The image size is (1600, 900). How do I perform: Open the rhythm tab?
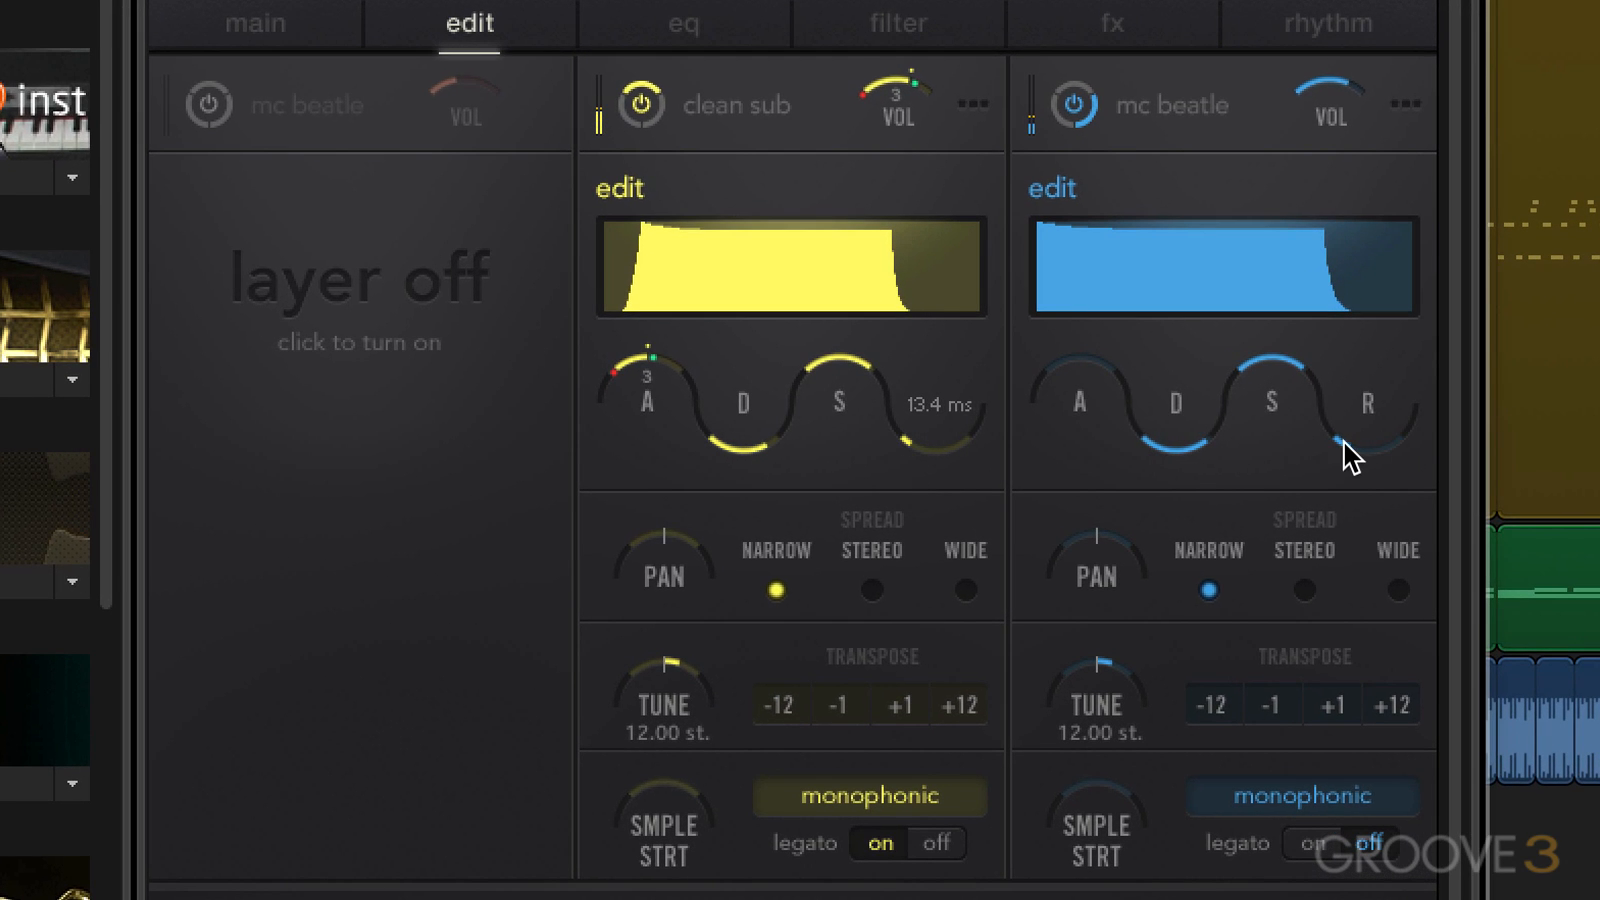pyautogui.click(x=1328, y=23)
